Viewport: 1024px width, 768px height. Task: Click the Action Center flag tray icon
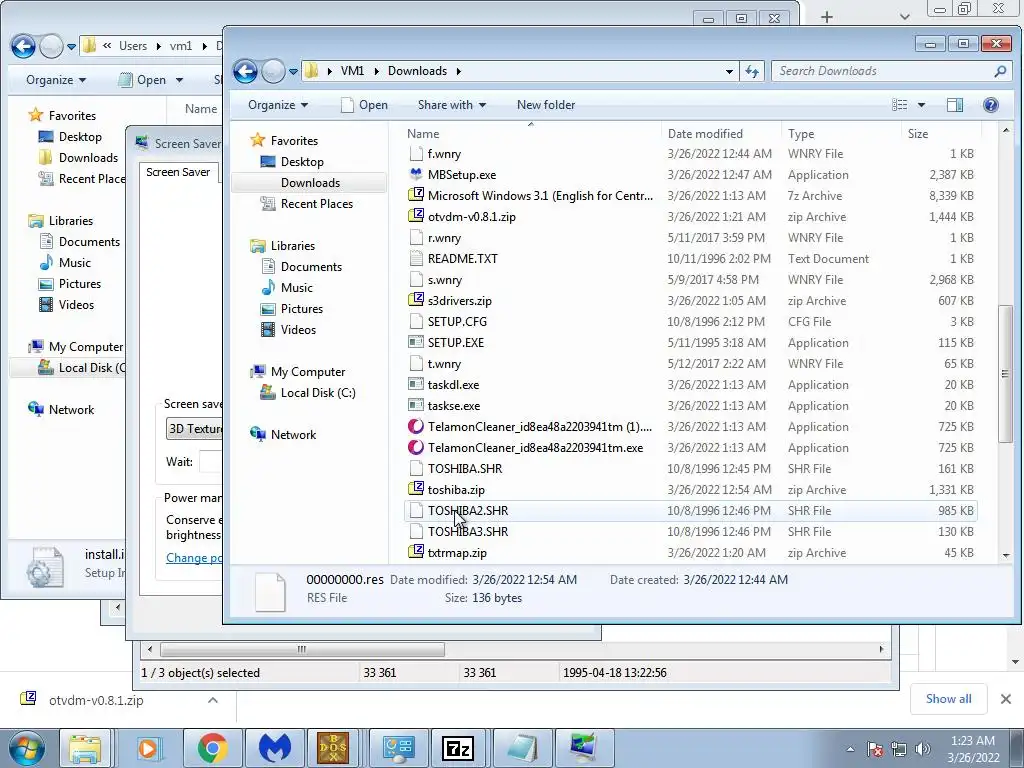pyautogui.click(x=875, y=749)
